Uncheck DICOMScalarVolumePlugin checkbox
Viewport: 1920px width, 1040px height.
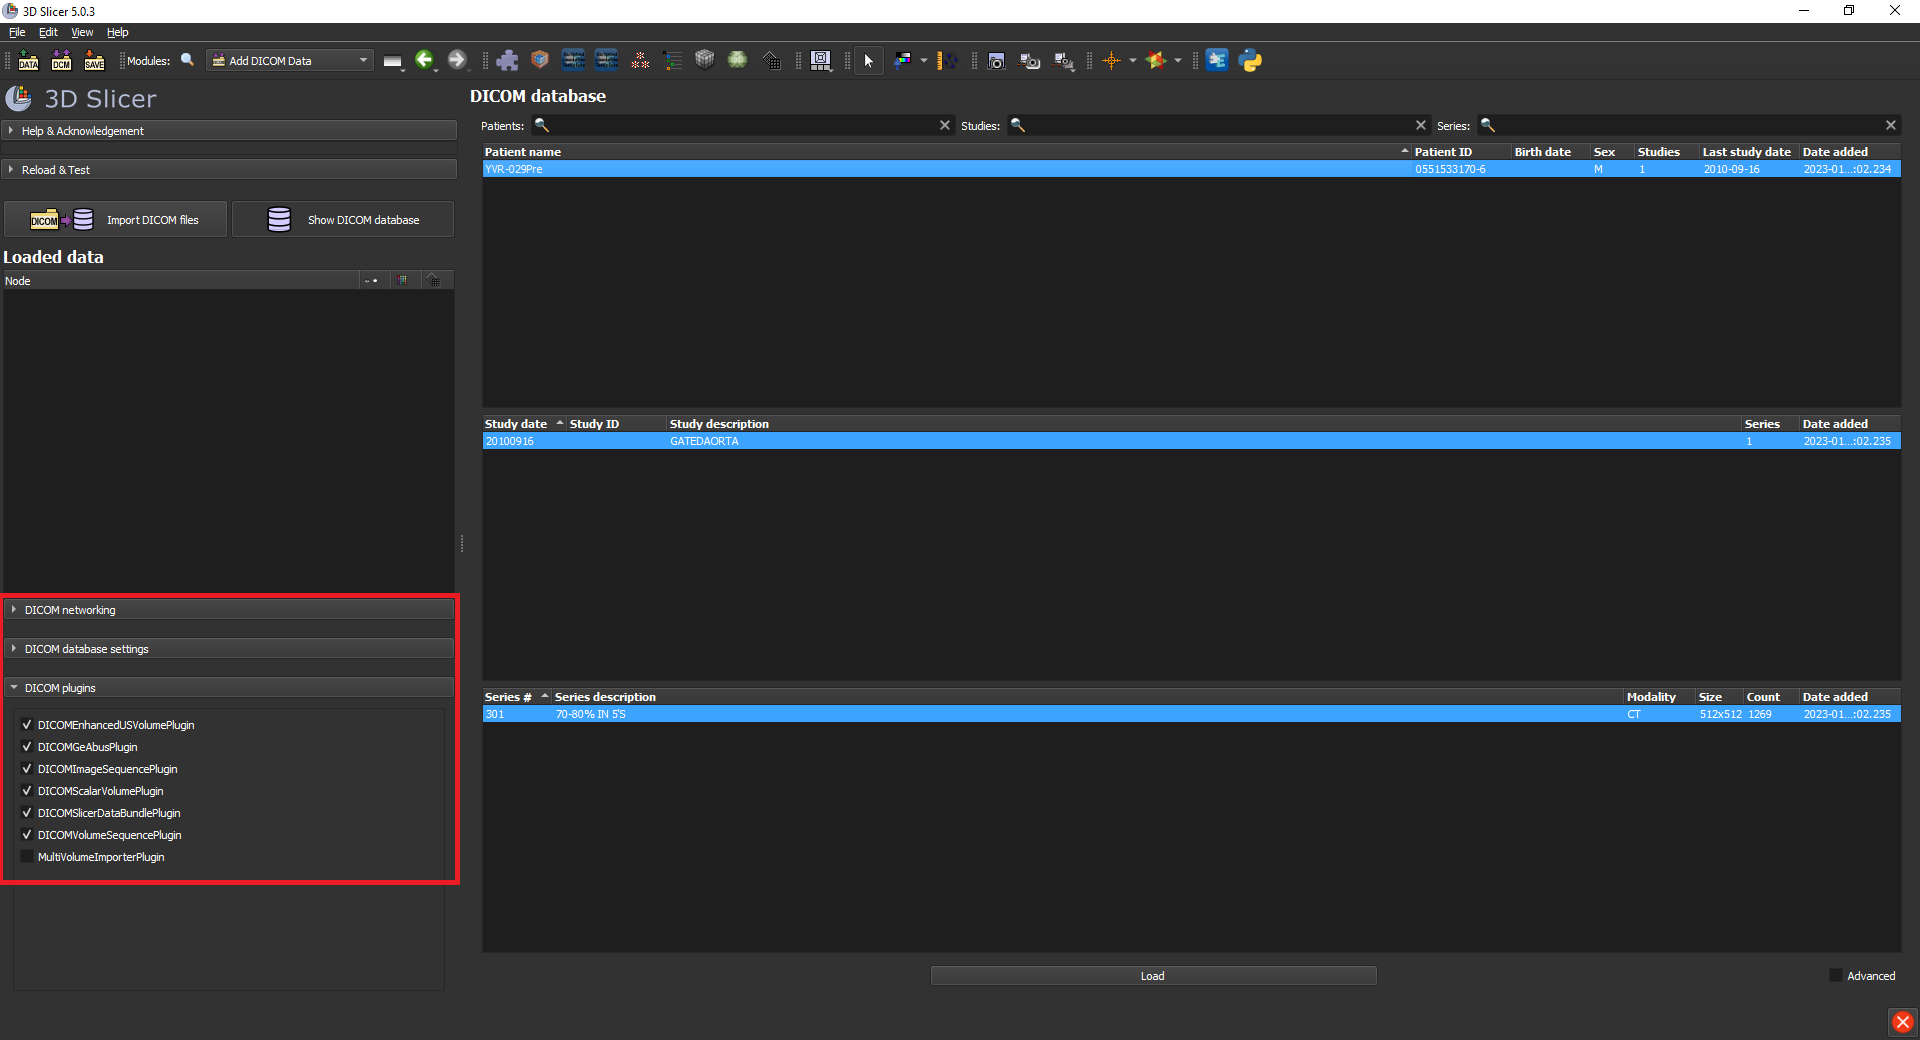[x=27, y=791]
